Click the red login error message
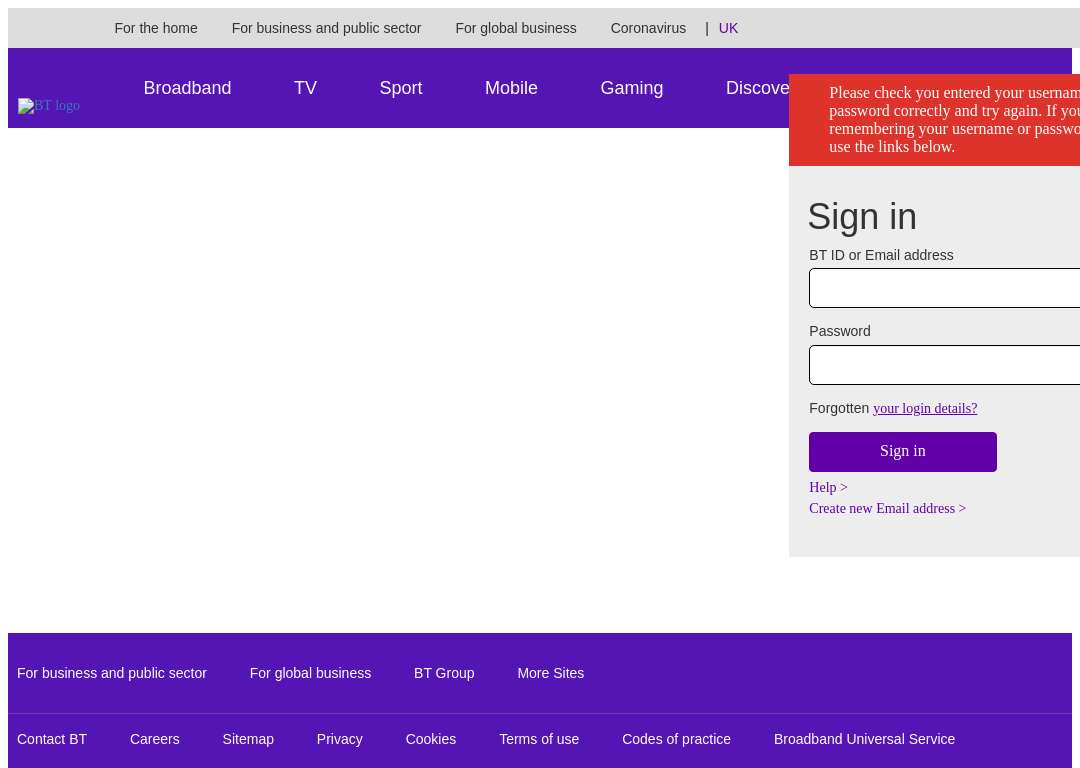 tap(935, 120)
